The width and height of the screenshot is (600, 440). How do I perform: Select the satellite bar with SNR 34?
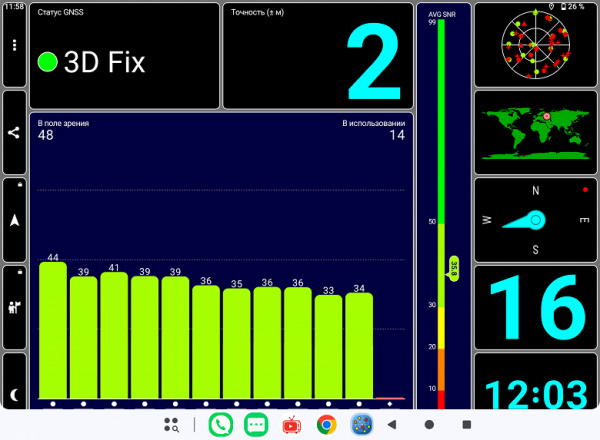(359, 345)
